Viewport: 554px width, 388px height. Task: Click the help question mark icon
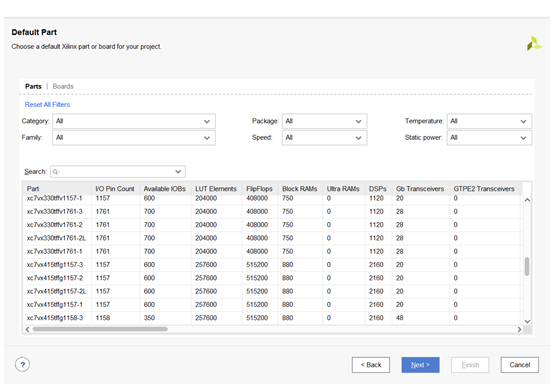(x=22, y=364)
